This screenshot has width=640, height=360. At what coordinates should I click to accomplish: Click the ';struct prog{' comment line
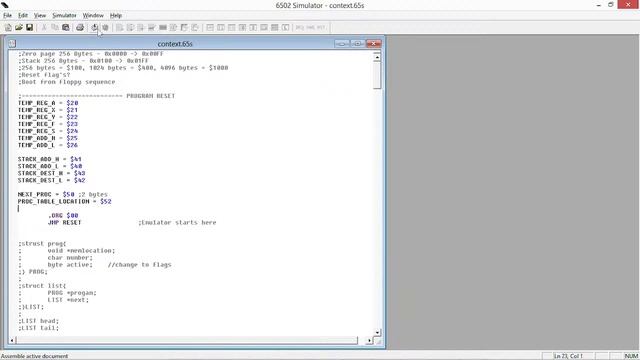tap(42, 244)
